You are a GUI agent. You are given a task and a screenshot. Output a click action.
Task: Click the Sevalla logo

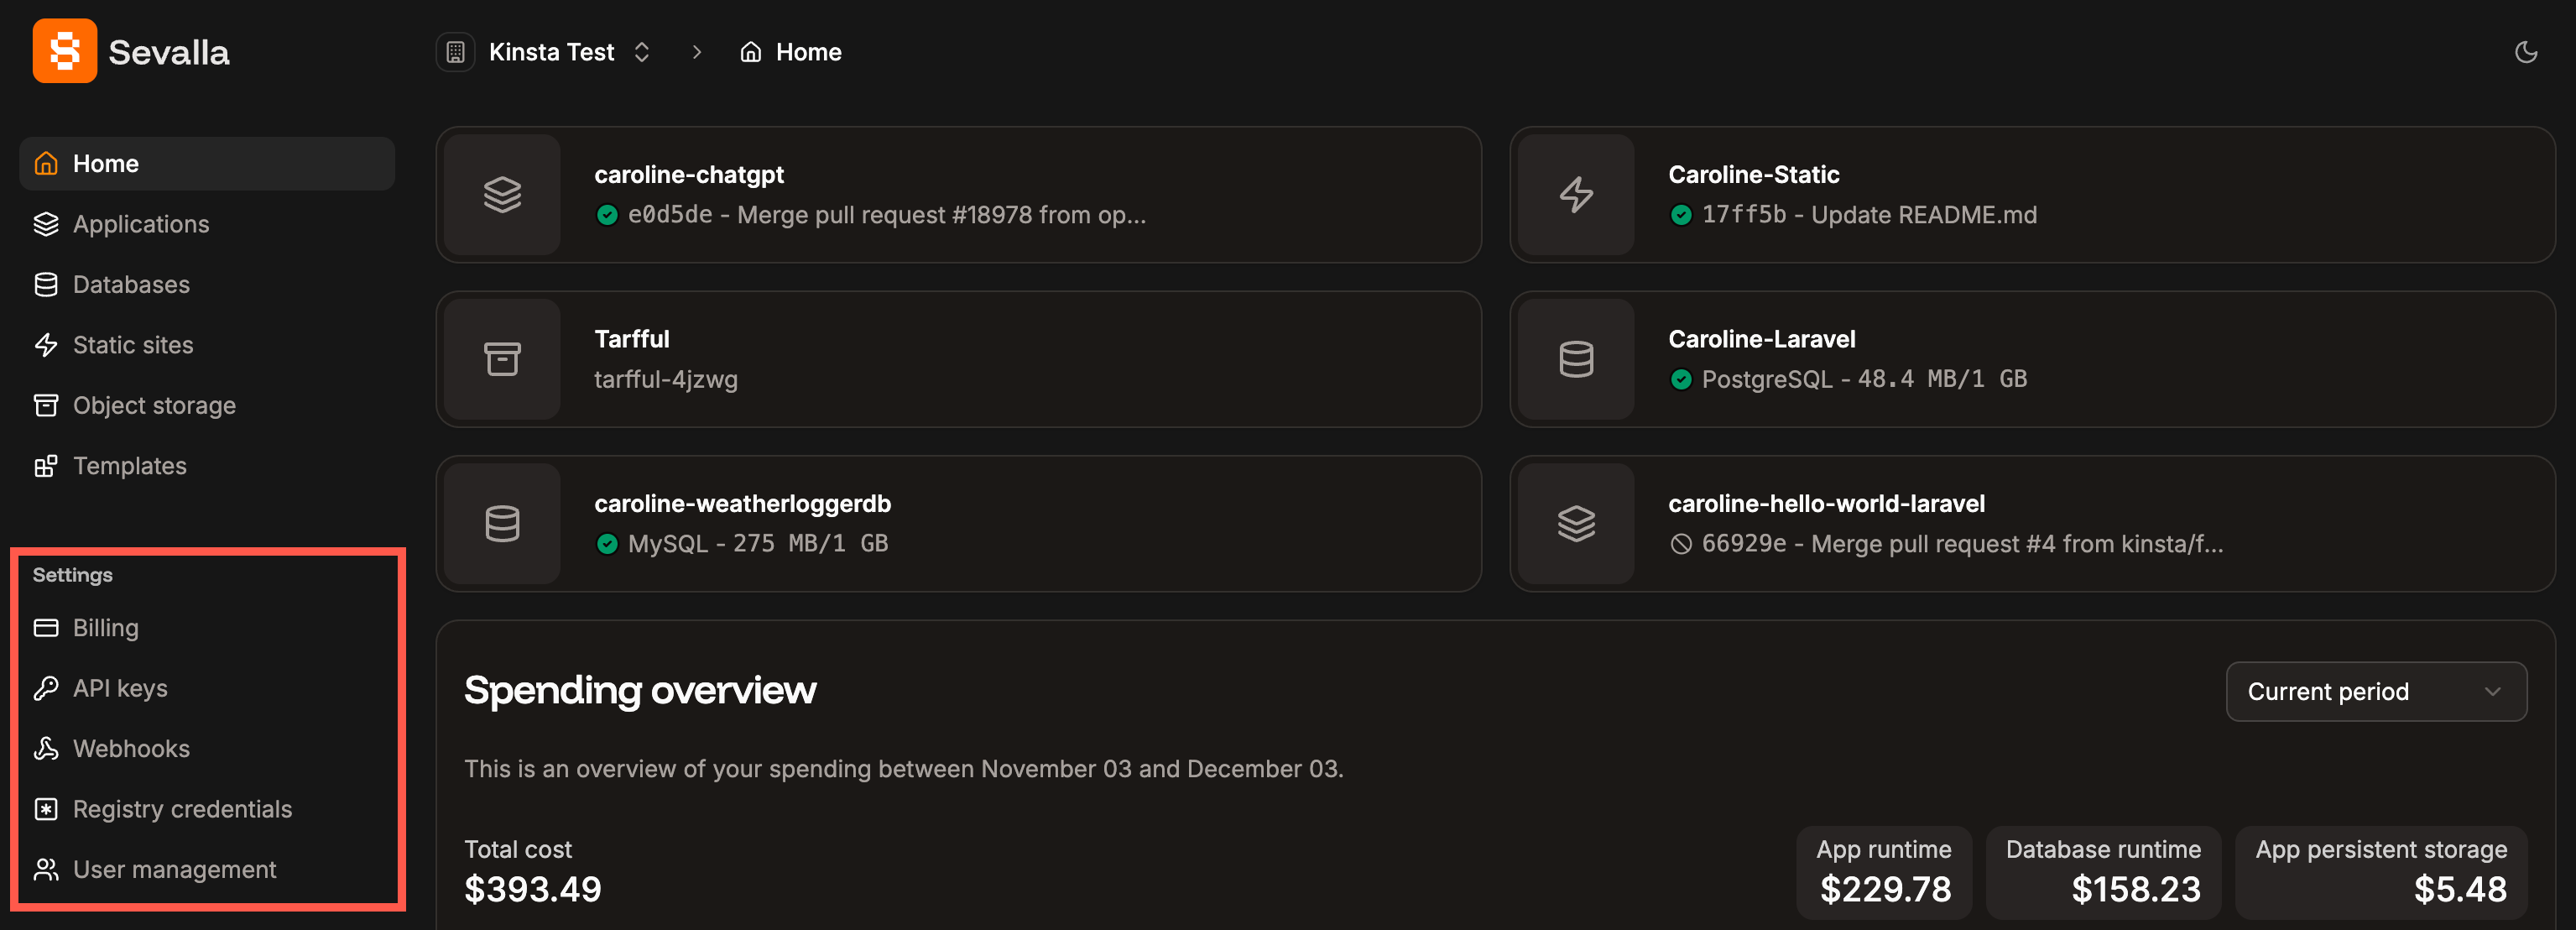63,51
